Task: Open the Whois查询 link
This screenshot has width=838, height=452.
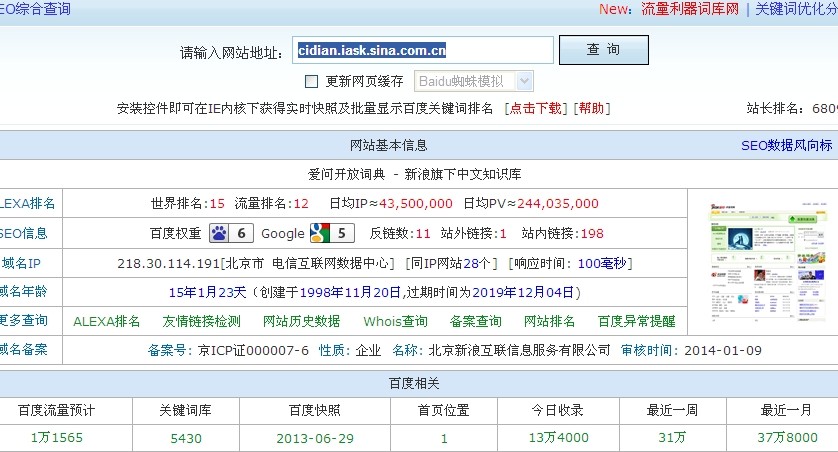Action: [x=395, y=321]
